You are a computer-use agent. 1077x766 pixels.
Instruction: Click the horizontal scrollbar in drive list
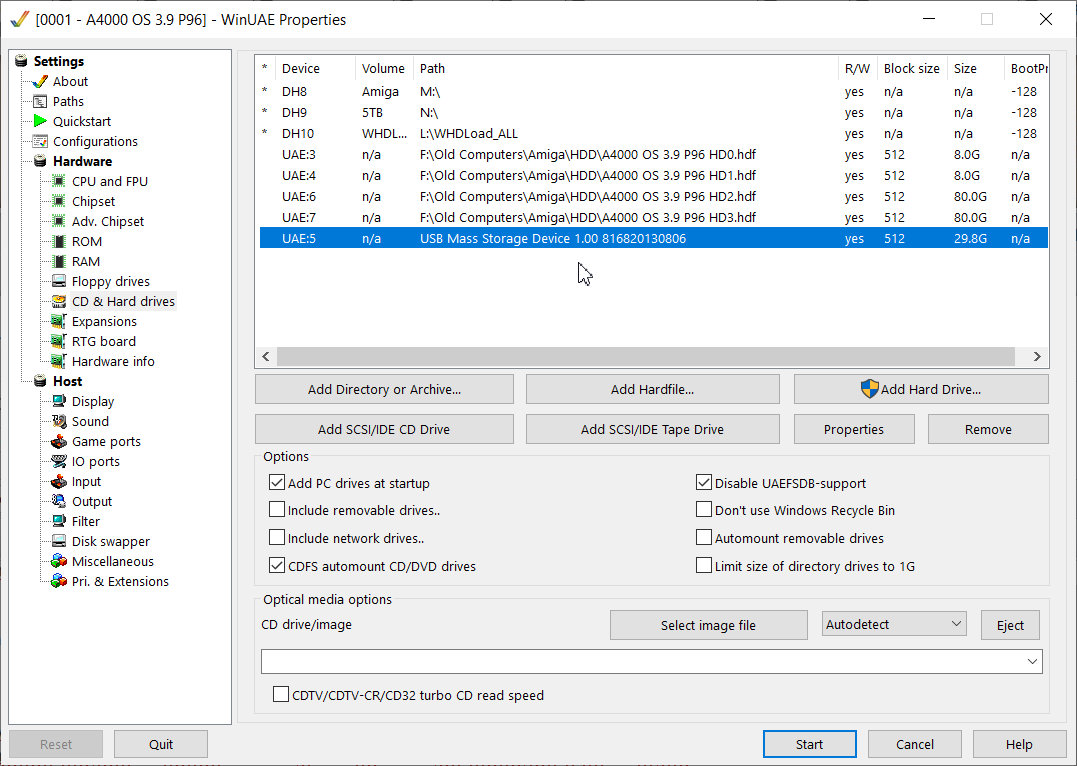pos(646,357)
